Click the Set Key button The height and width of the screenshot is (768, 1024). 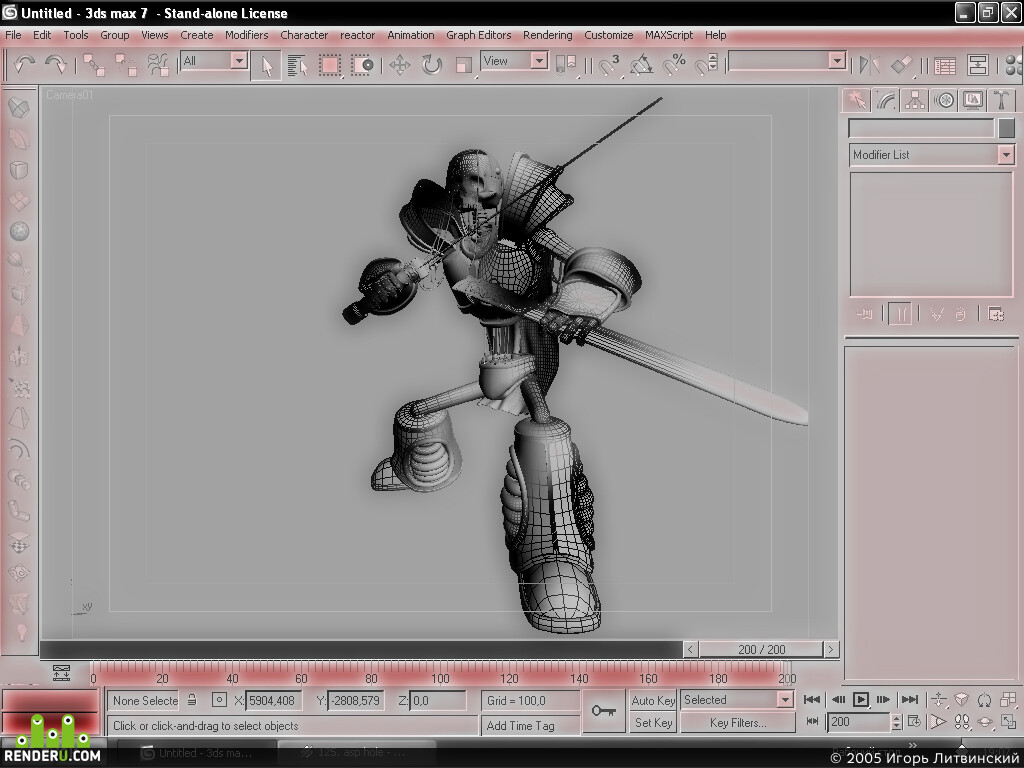pos(653,723)
